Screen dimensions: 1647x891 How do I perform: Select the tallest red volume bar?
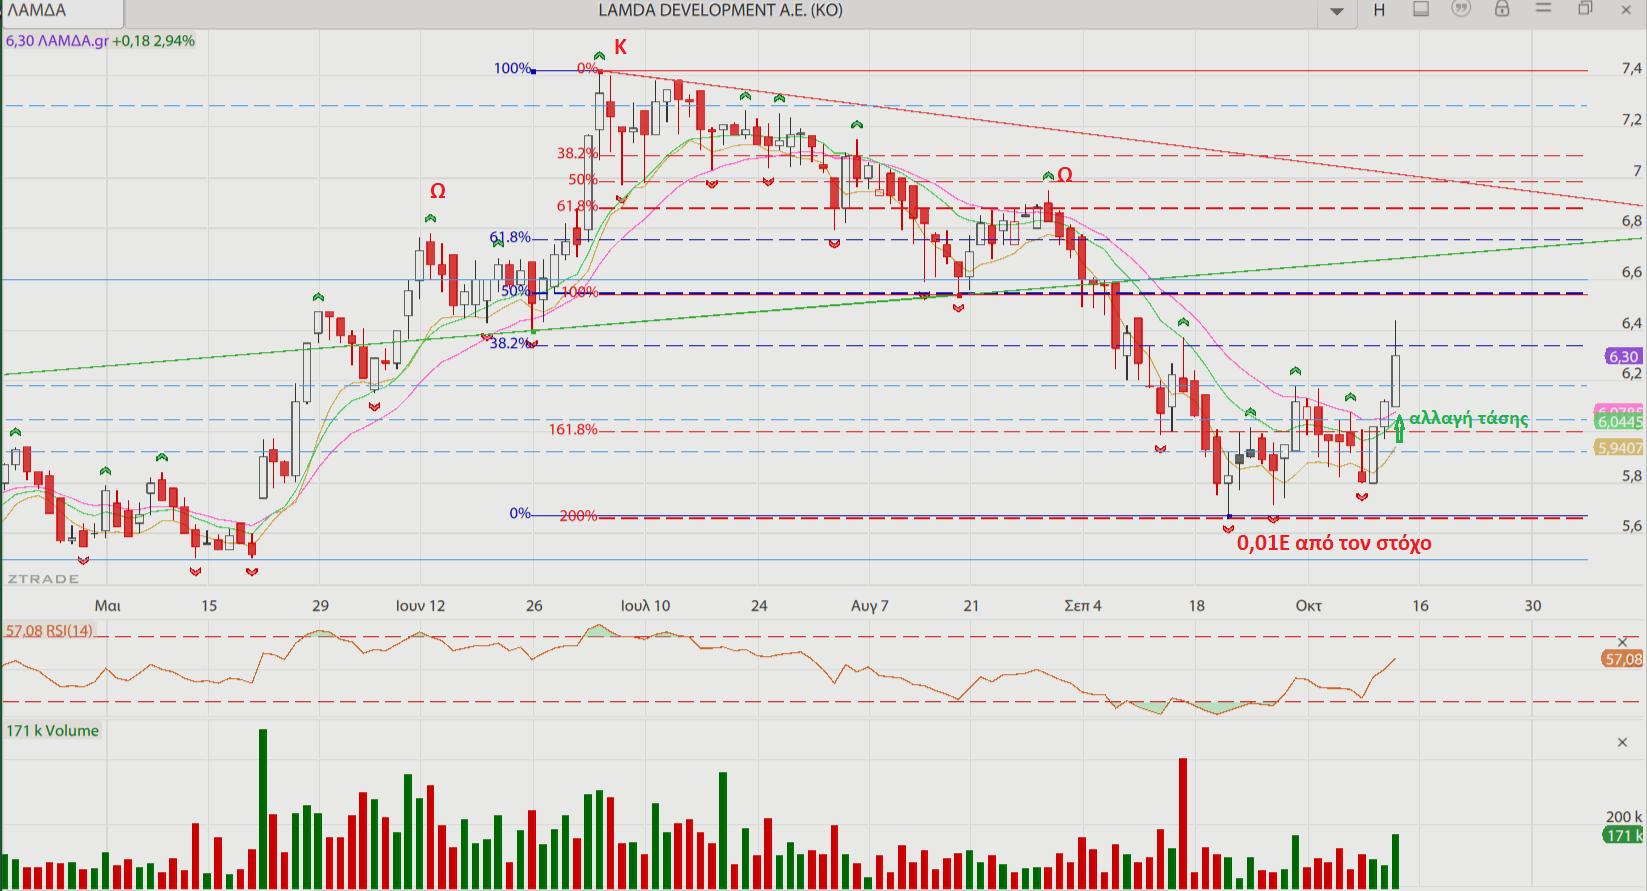pyautogui.click(x=1183, y=823)
